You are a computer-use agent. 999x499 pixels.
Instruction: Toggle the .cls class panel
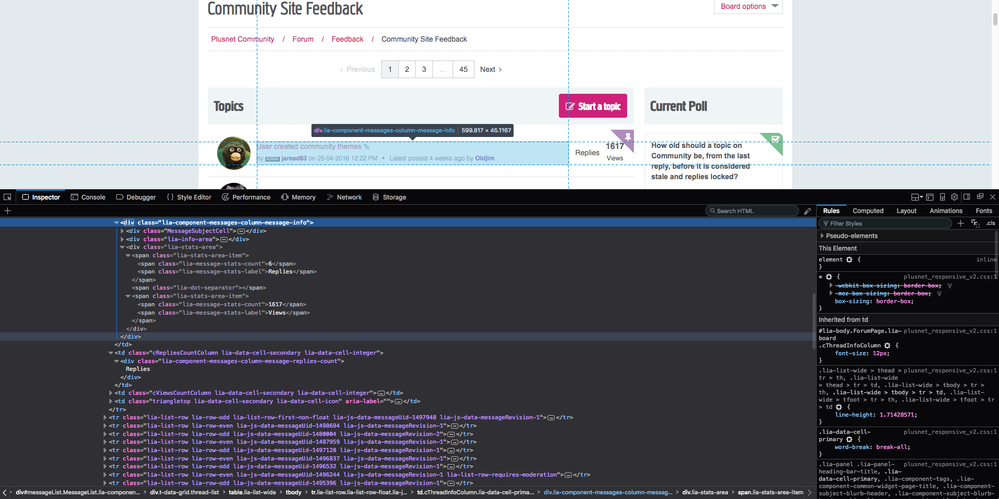click(x=990, y=224)
